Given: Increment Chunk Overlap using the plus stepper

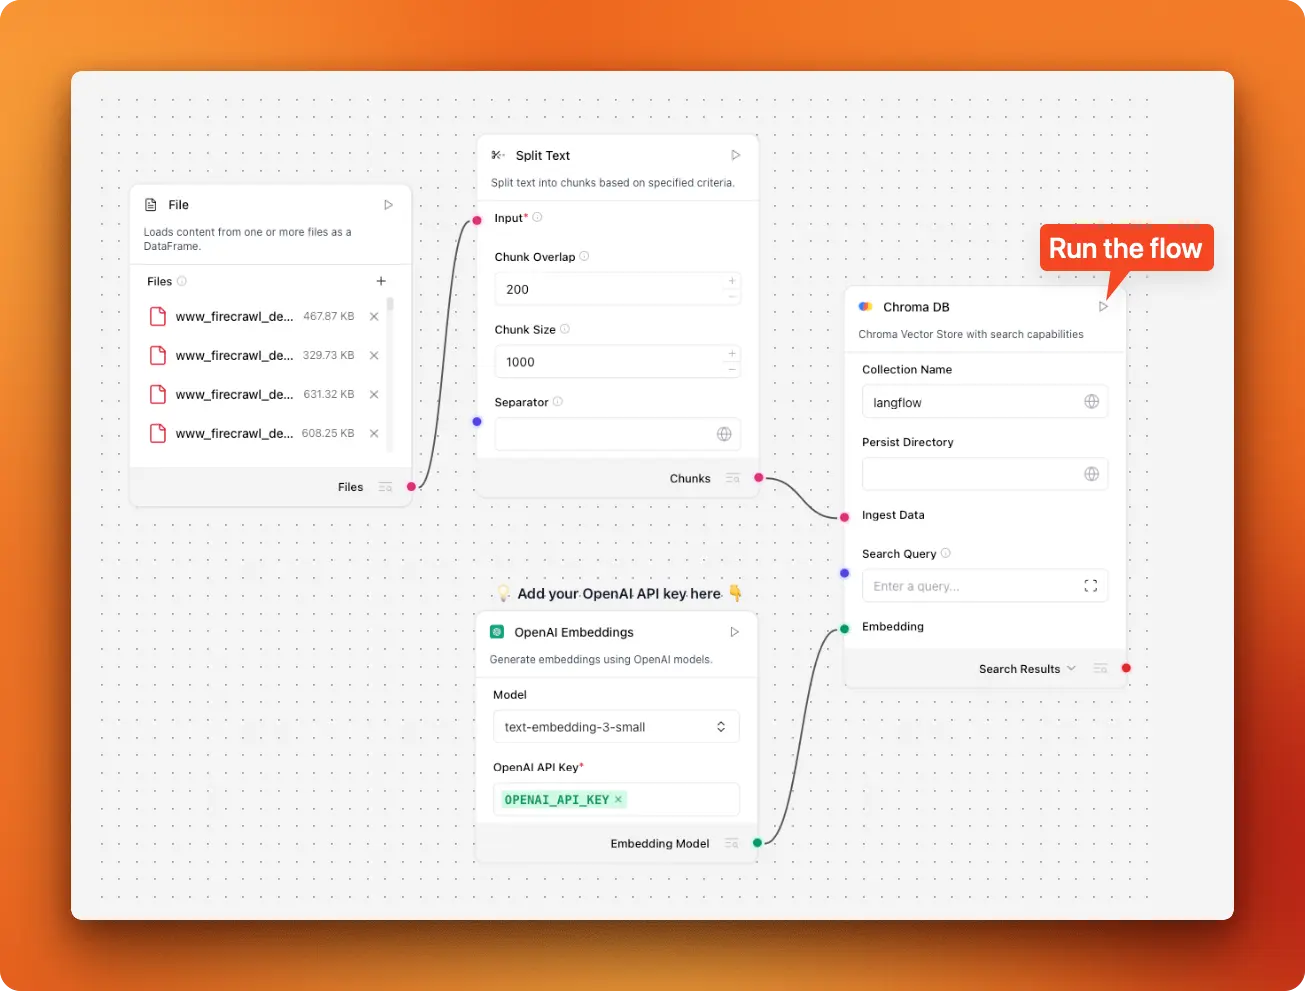Looking at the screenshot, I should coord(731,281).
